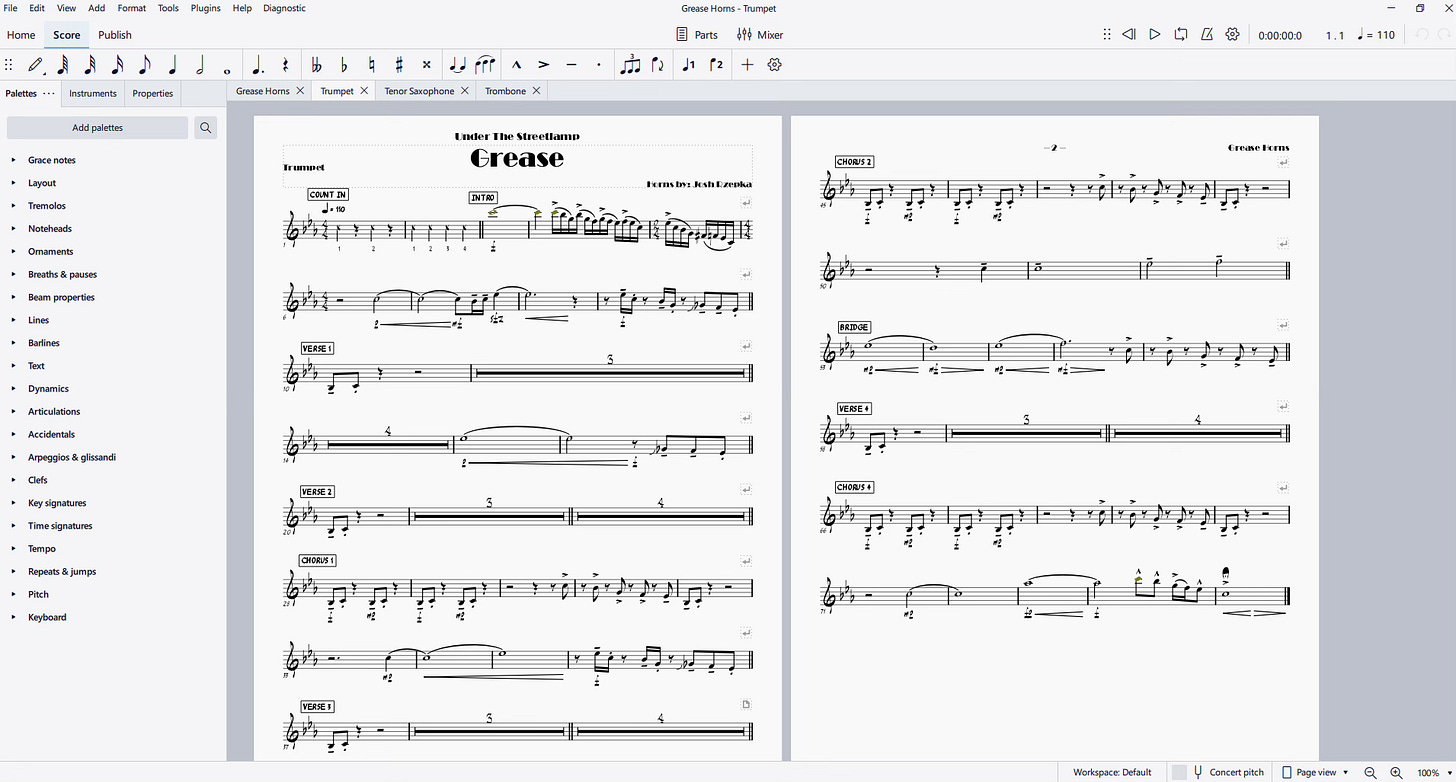The width and height of the screenshot is (1456, 782).
Task: Select the quarter note duration
Action: (x=172, y=65)
